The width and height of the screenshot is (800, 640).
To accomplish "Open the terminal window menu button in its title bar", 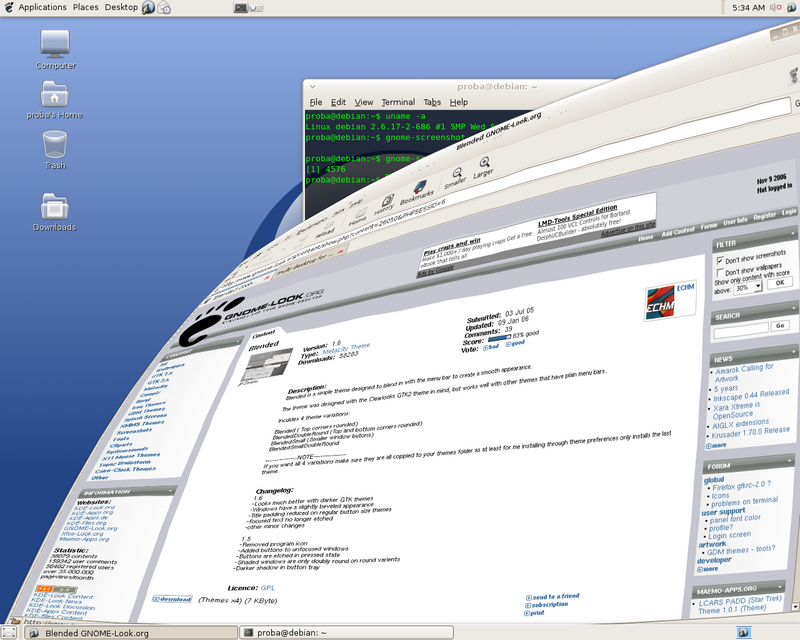I will 313,87.
